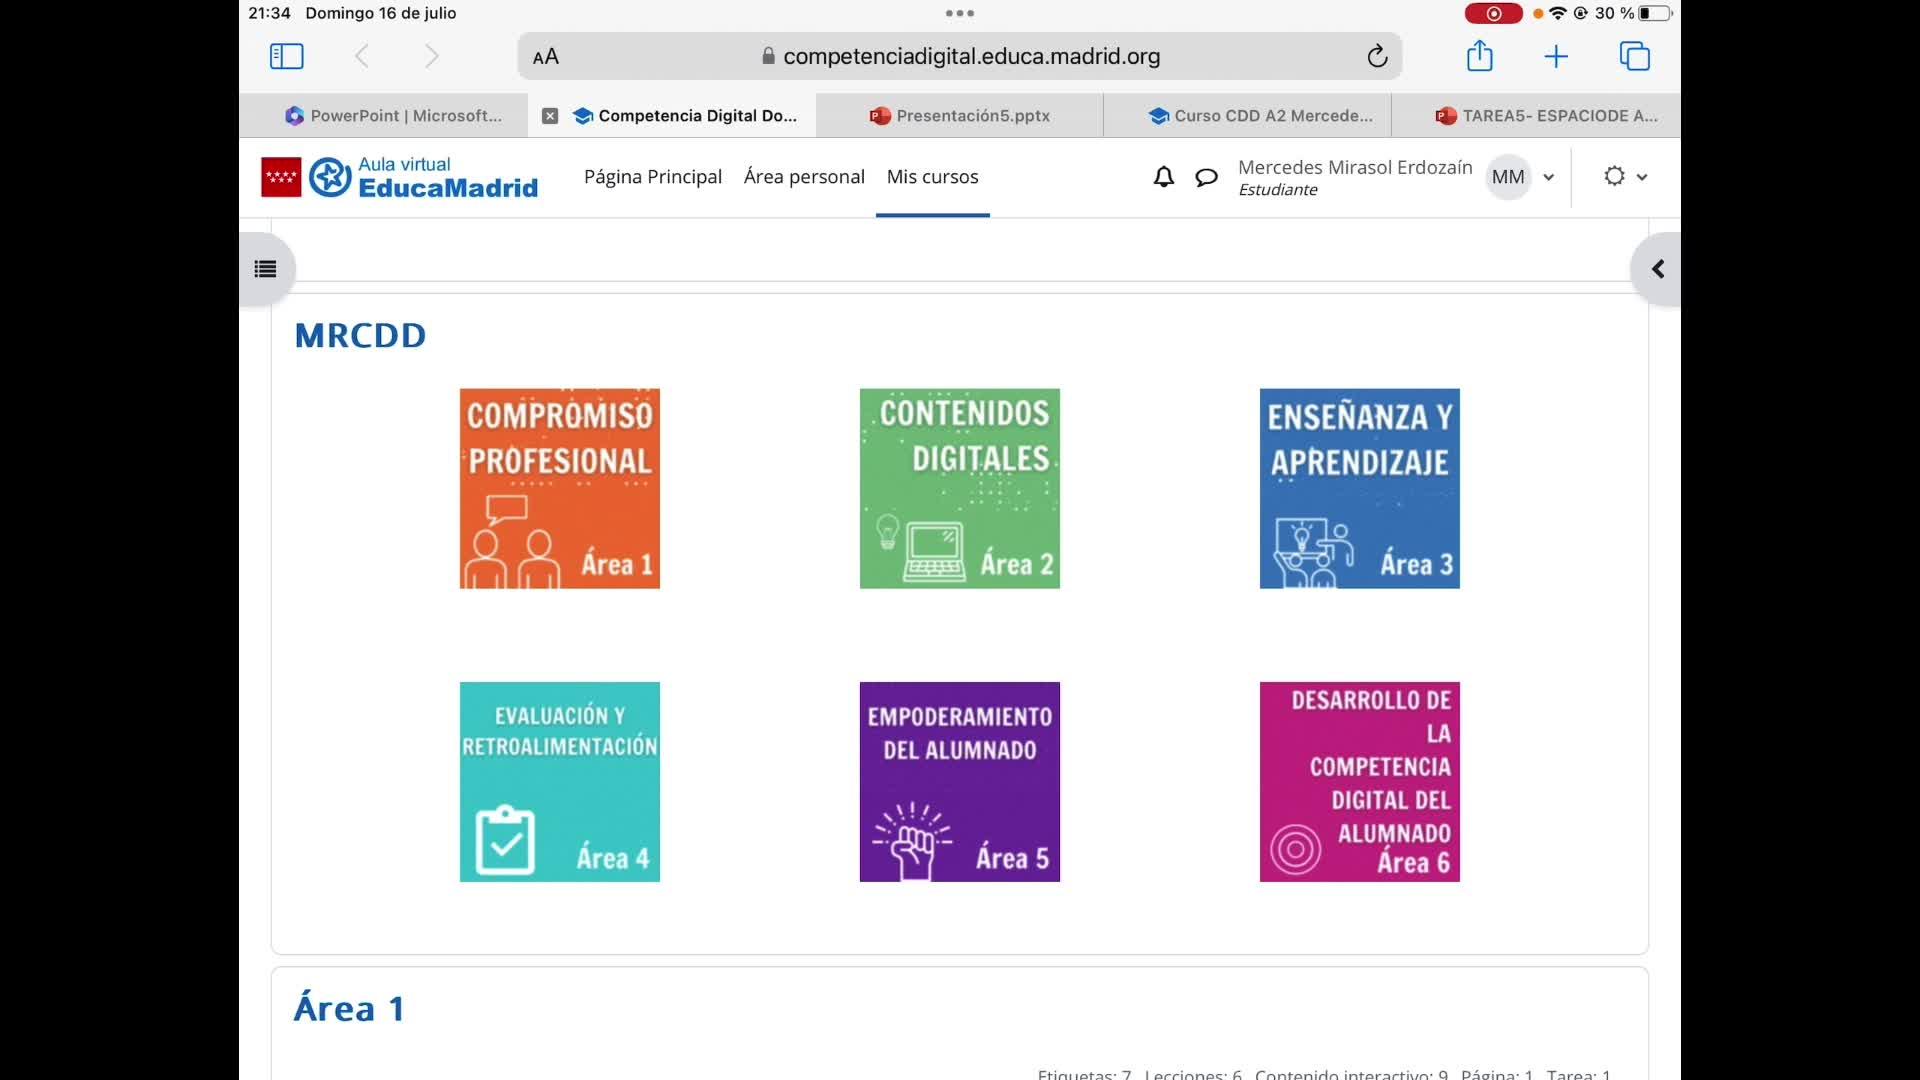
Task: Open reader view AA text options
Action: click(546, 57)
